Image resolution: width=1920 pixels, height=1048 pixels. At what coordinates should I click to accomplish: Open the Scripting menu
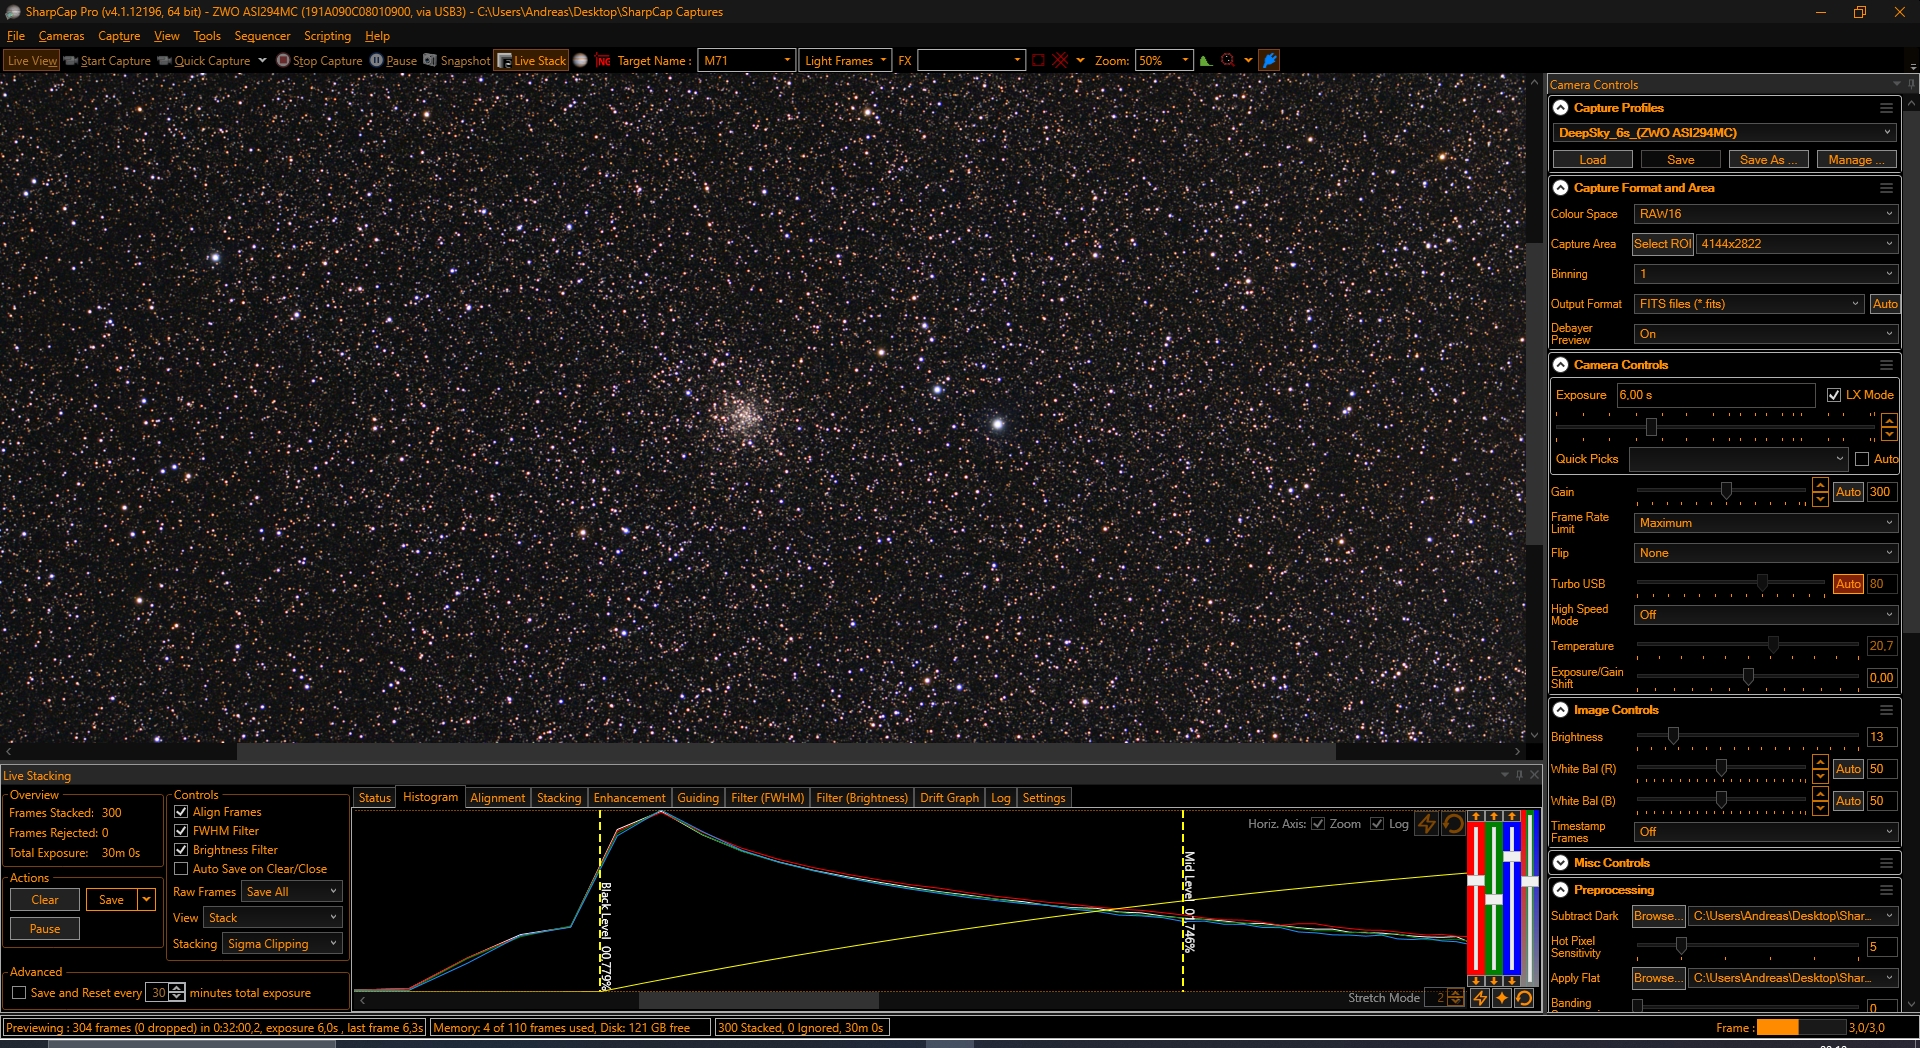point(327,36)
